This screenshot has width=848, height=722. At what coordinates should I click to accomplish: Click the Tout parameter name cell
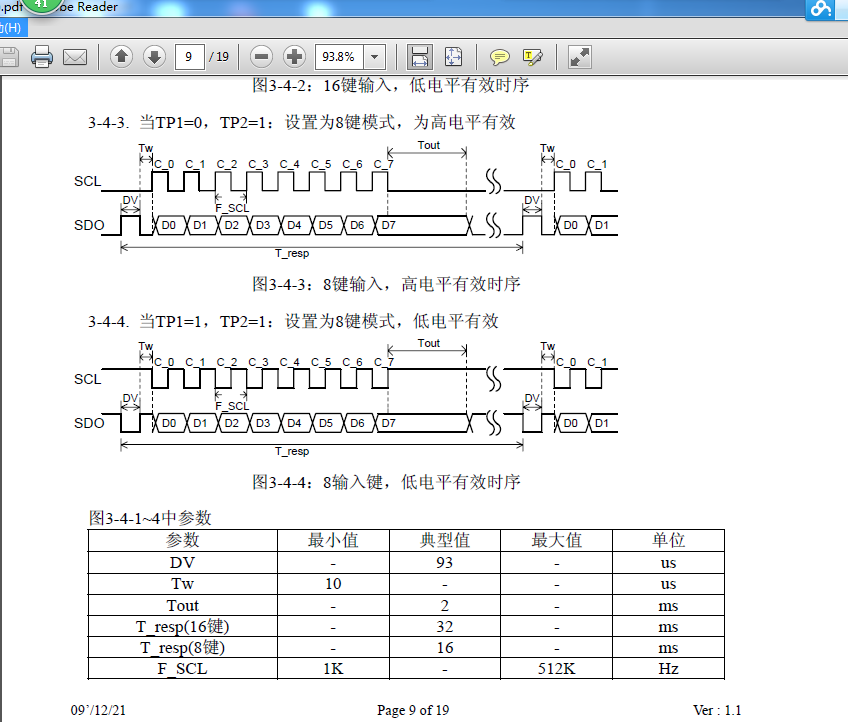click(x=183, y=605)
